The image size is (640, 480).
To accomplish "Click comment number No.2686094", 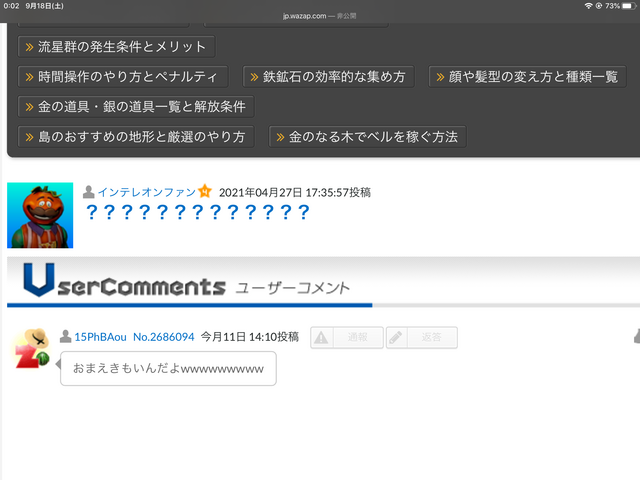I will 163,337.
